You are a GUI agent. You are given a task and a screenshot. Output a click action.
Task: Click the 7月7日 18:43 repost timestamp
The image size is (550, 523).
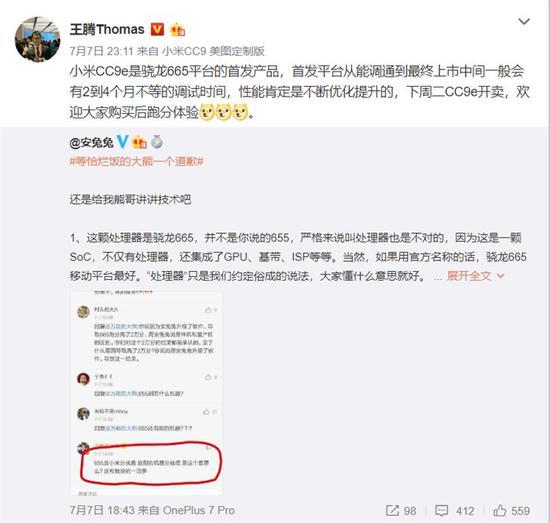(101, 510)
